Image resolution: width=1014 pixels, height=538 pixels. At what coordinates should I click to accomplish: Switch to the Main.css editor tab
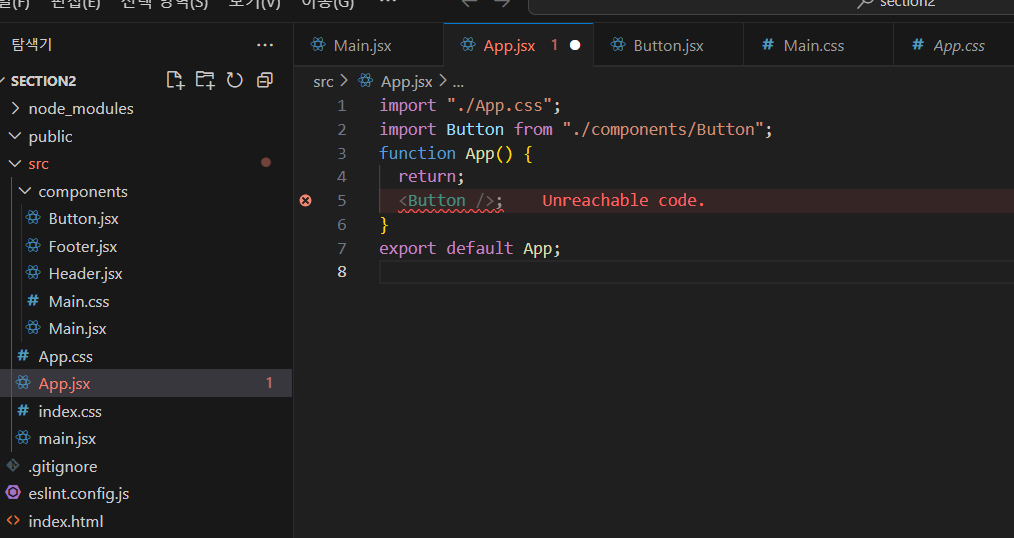coord(818,45)
